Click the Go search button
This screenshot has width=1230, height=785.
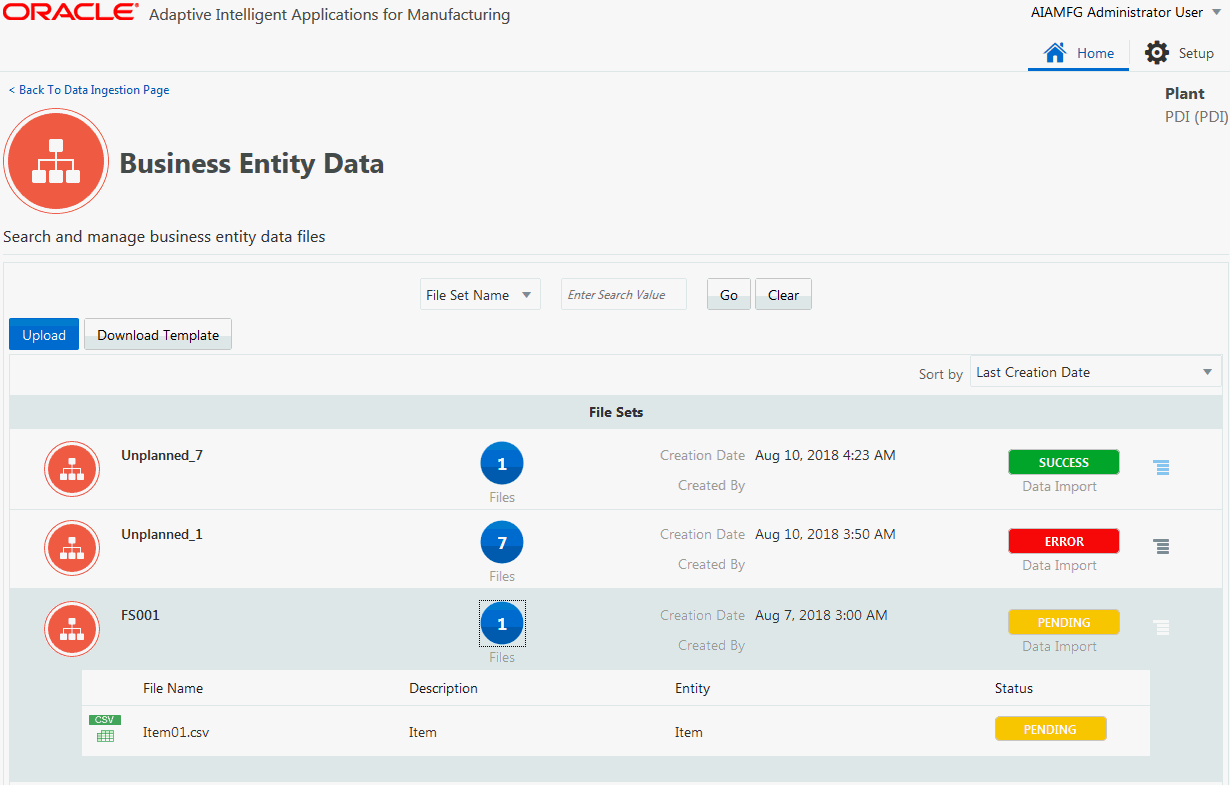(x=729, y=295)
